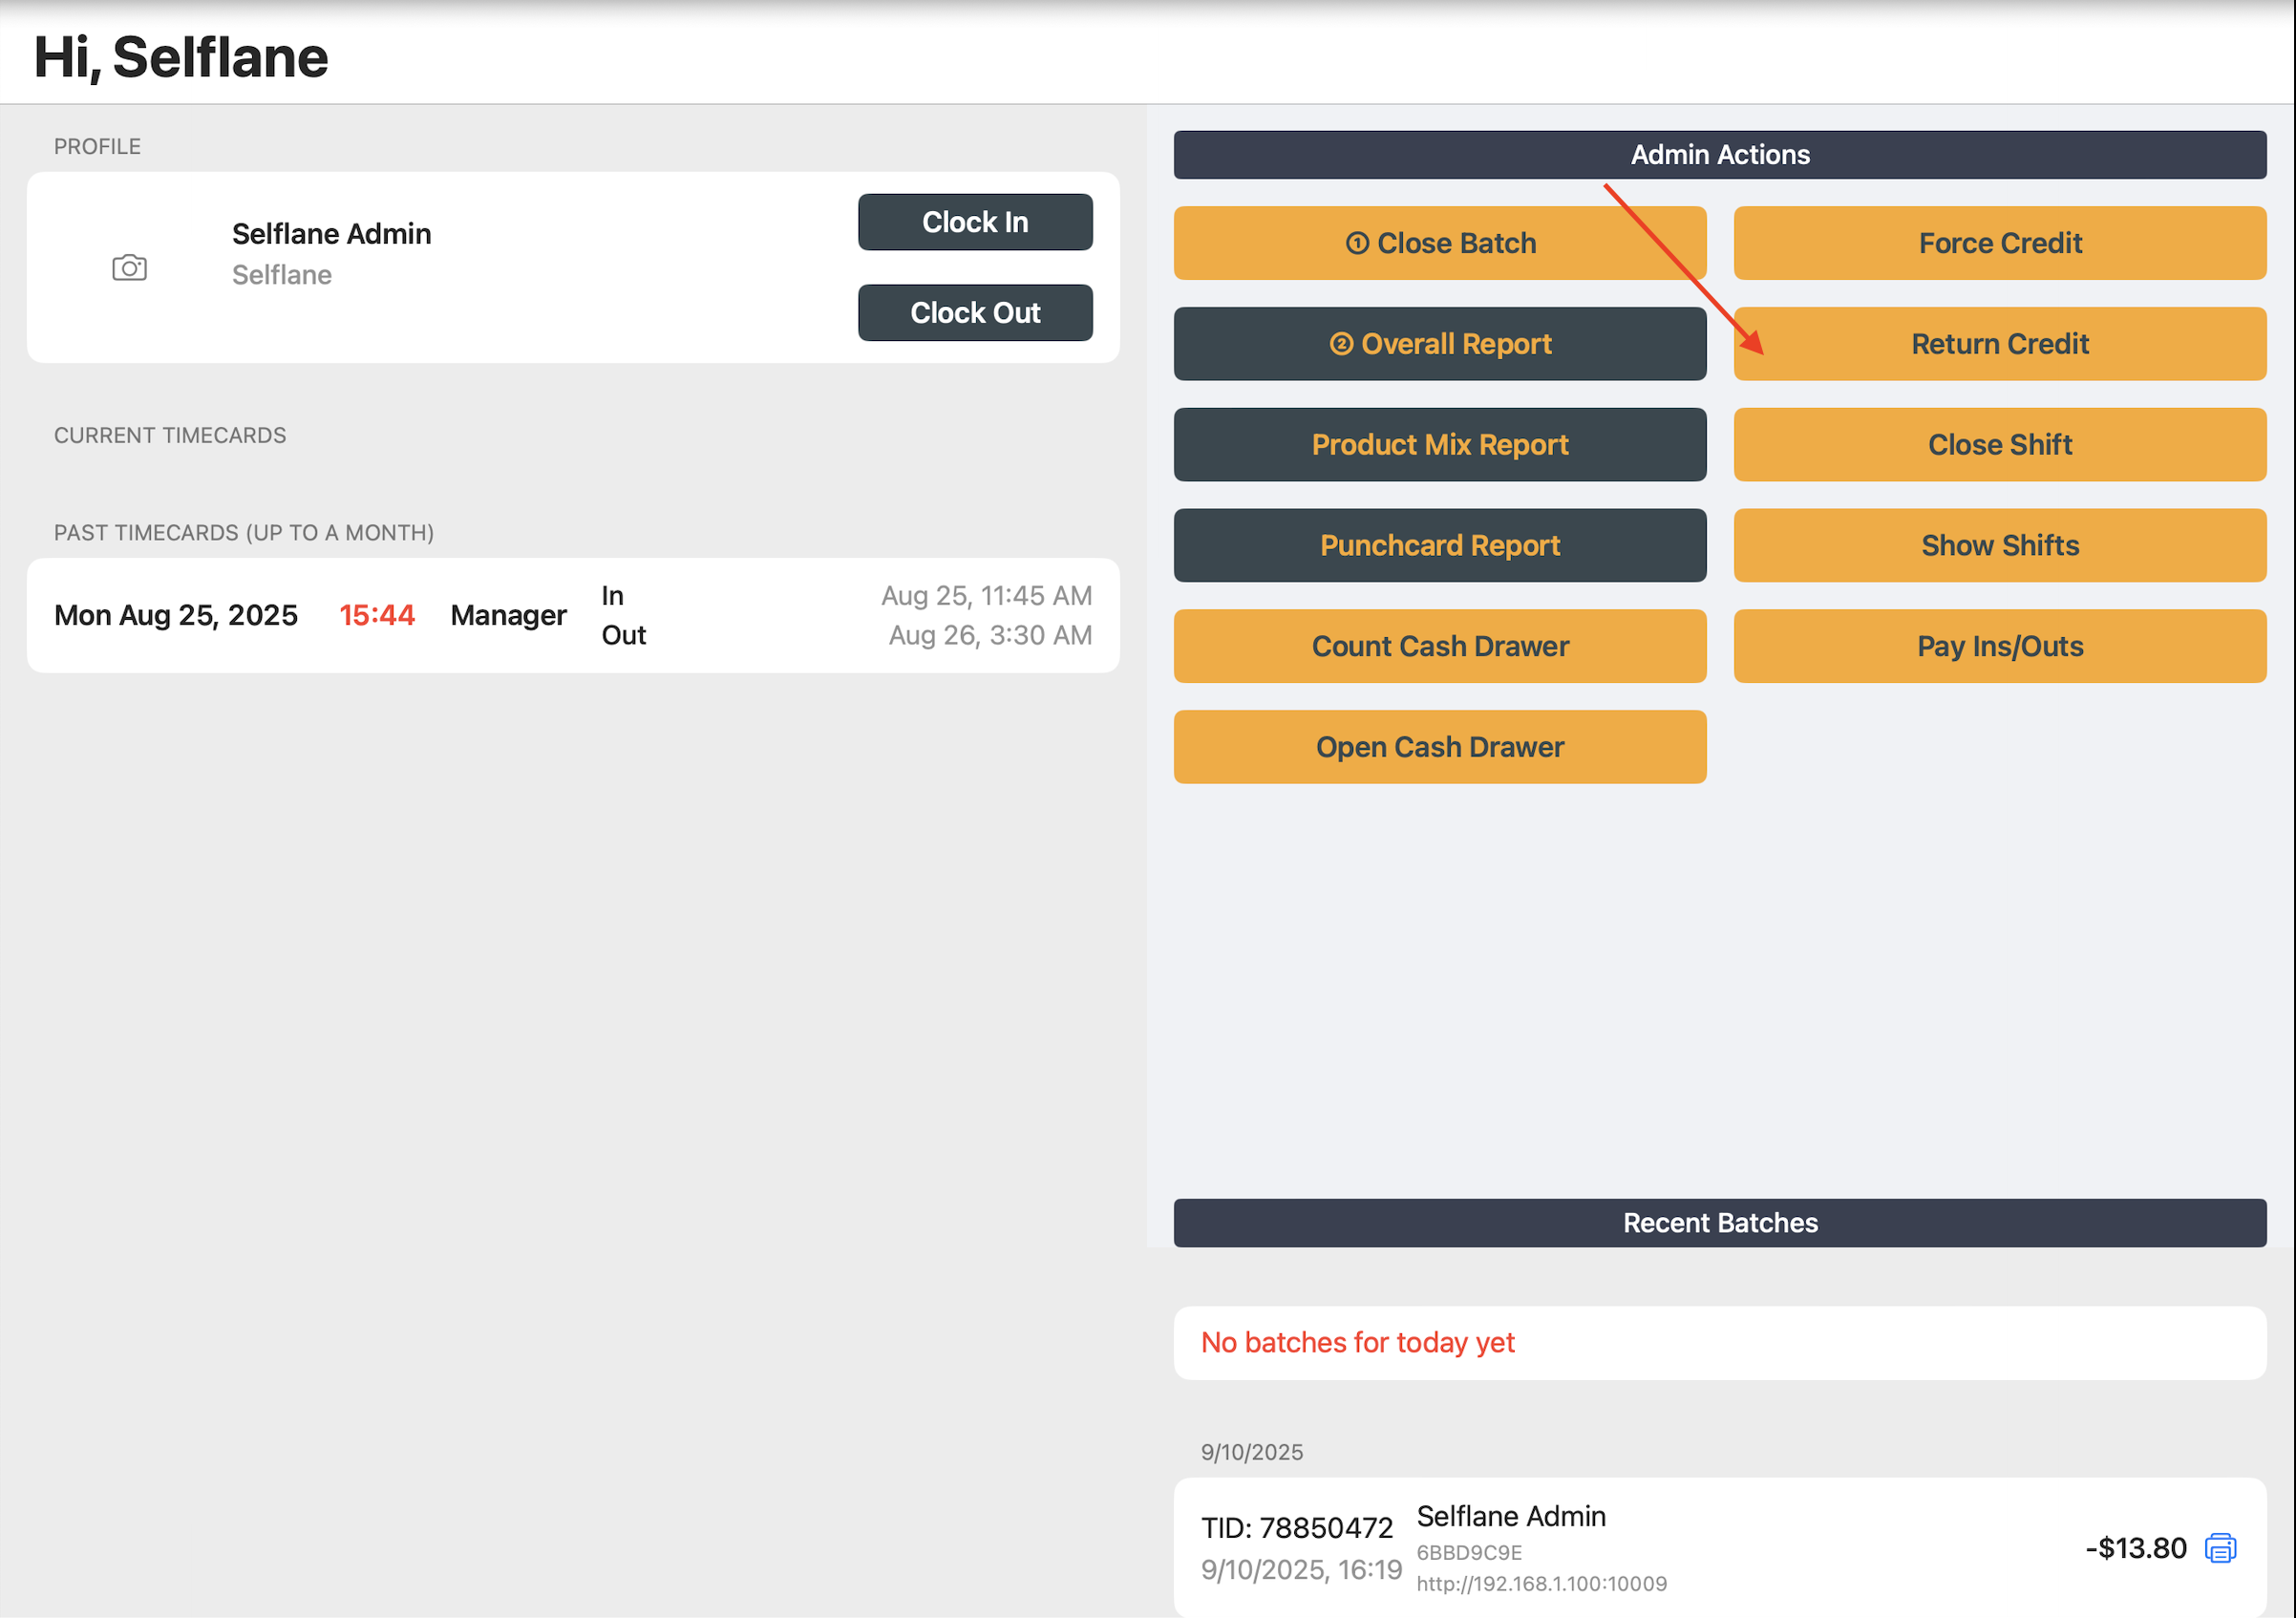Click the Recent Batches header bar
The height and width of the screenshot is (1618, 2296).
[1719, 1223]
